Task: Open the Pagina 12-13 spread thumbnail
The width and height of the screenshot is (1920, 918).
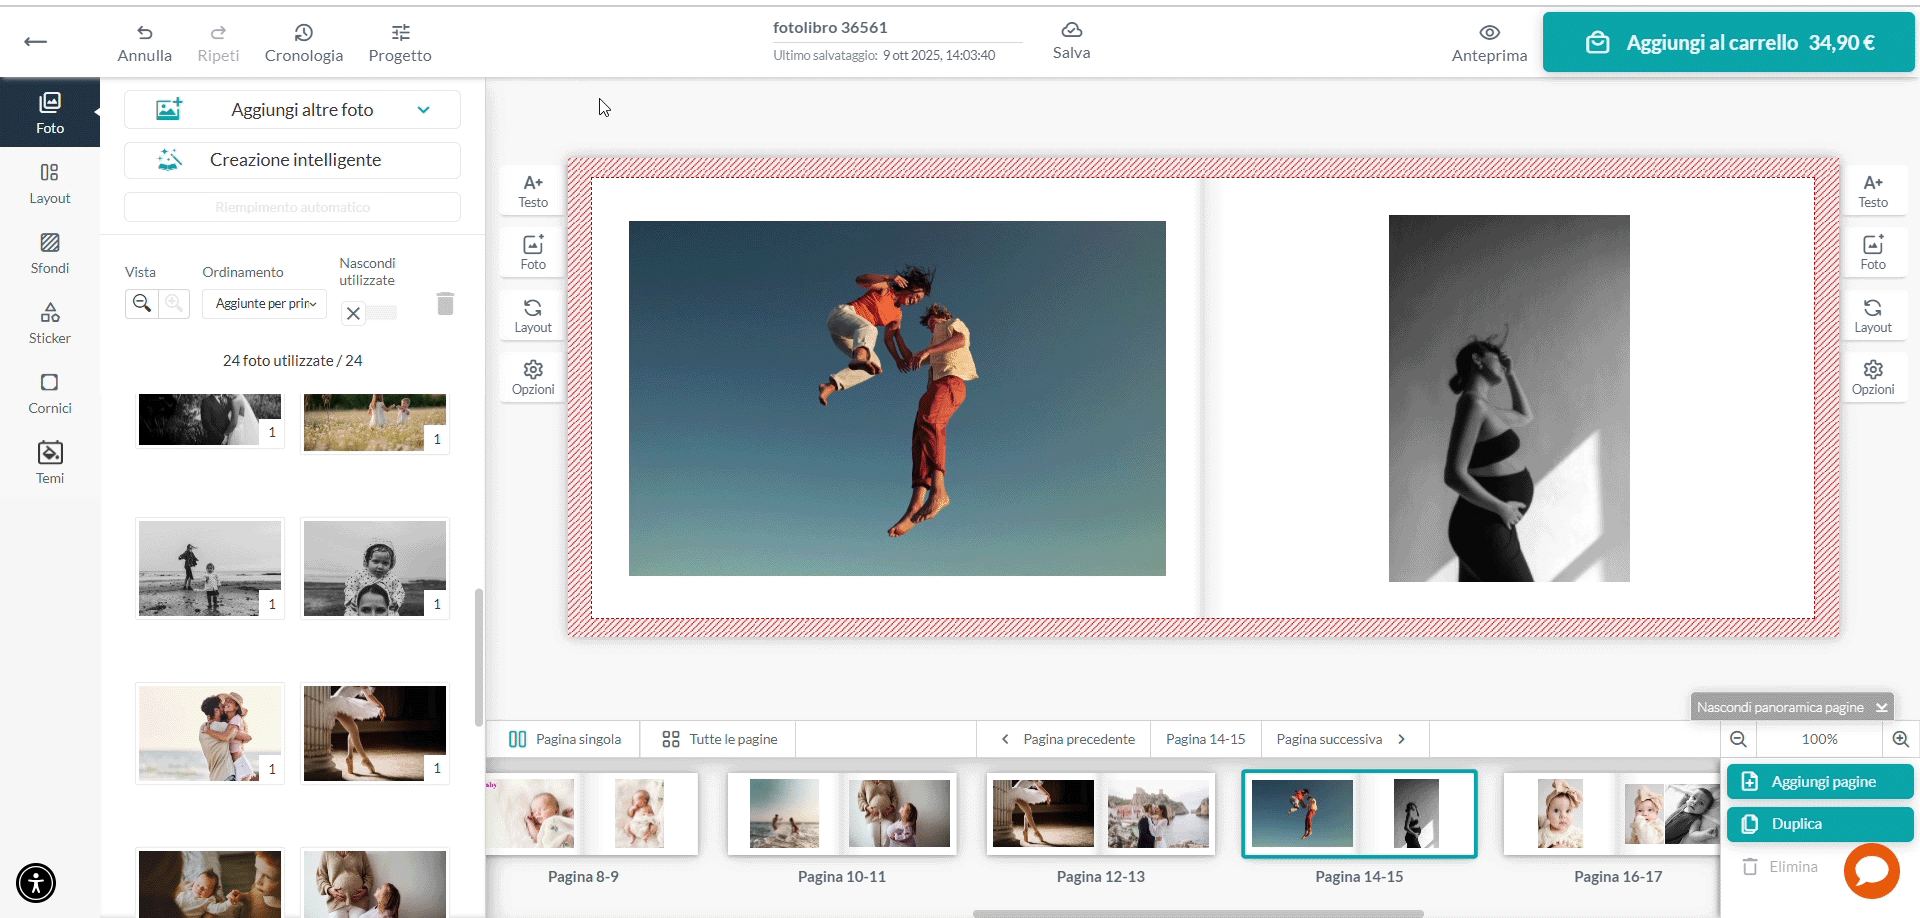Action: pos(1101,814)
